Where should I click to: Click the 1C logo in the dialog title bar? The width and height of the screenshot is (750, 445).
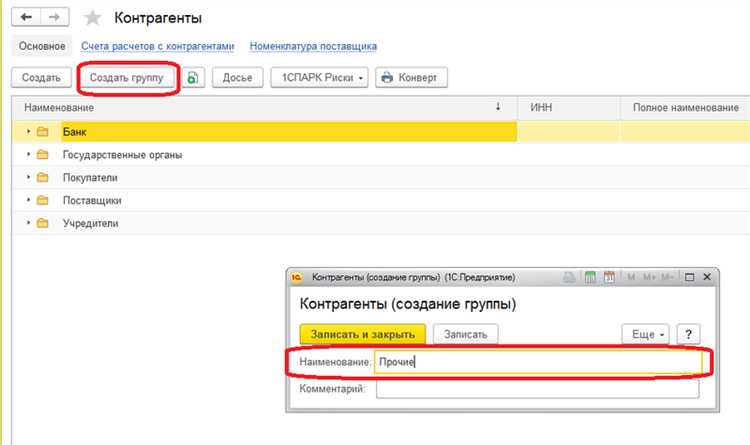coord(297,277)
